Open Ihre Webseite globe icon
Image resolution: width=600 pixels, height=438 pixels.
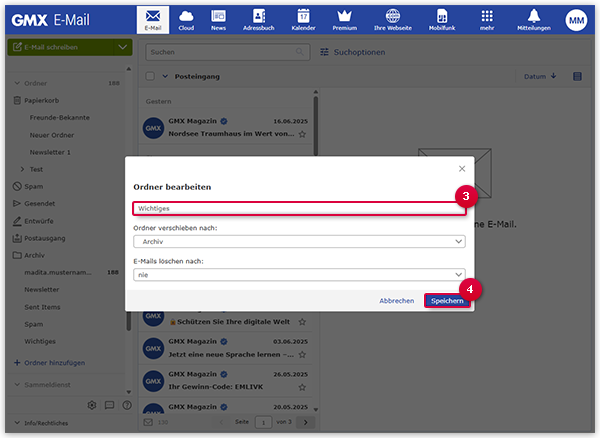click(393, 20)
